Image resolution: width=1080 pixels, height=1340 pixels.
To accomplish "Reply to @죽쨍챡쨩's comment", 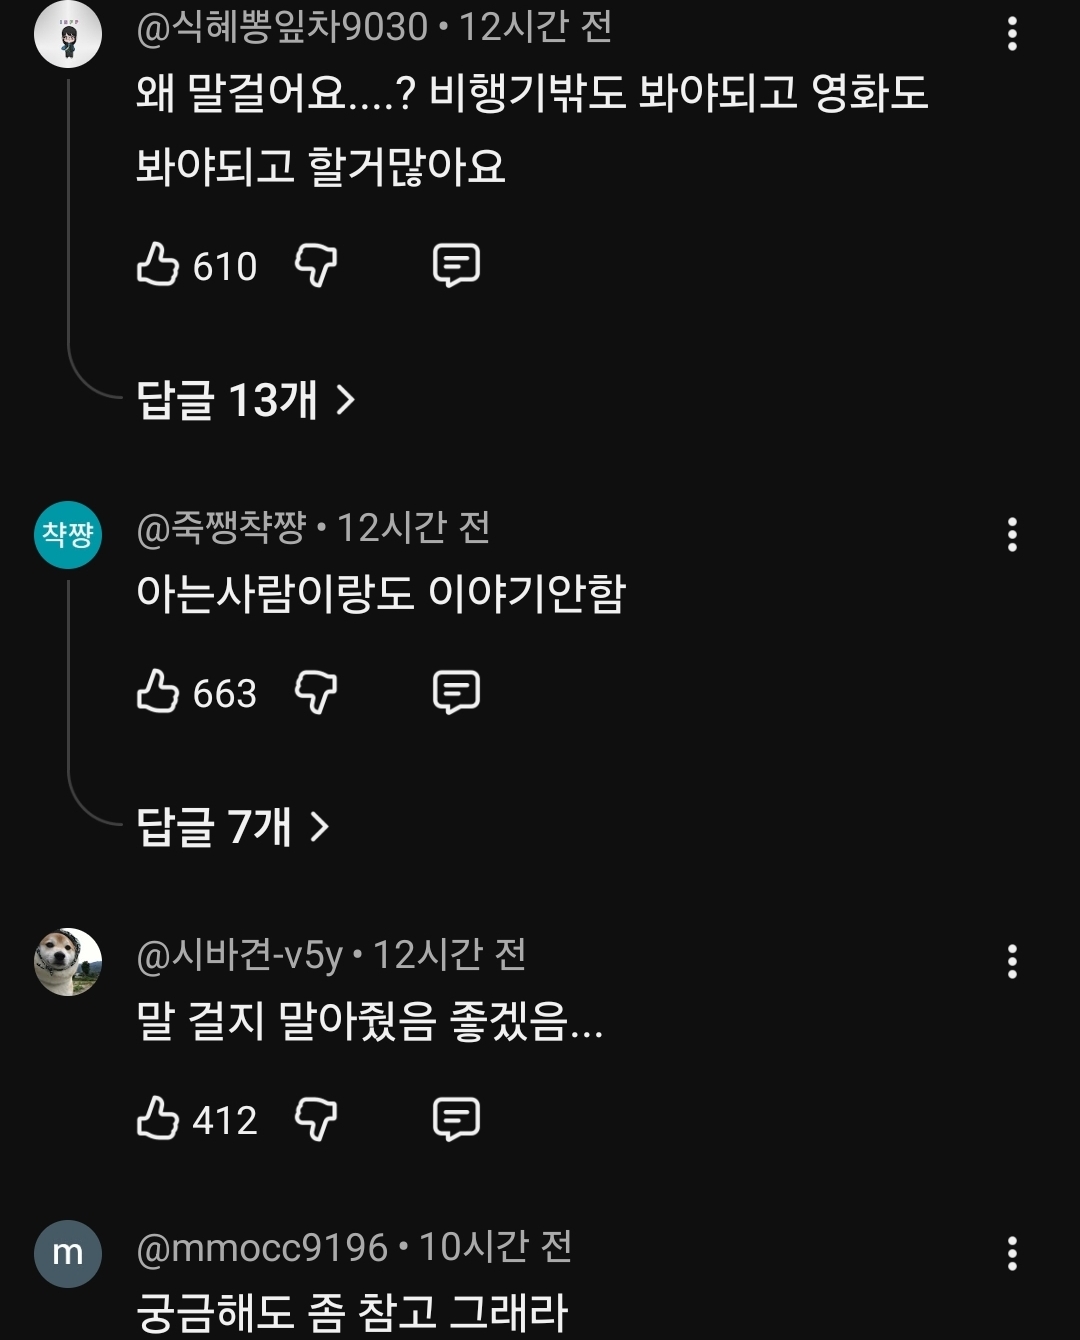I will (x=456, y=692).
